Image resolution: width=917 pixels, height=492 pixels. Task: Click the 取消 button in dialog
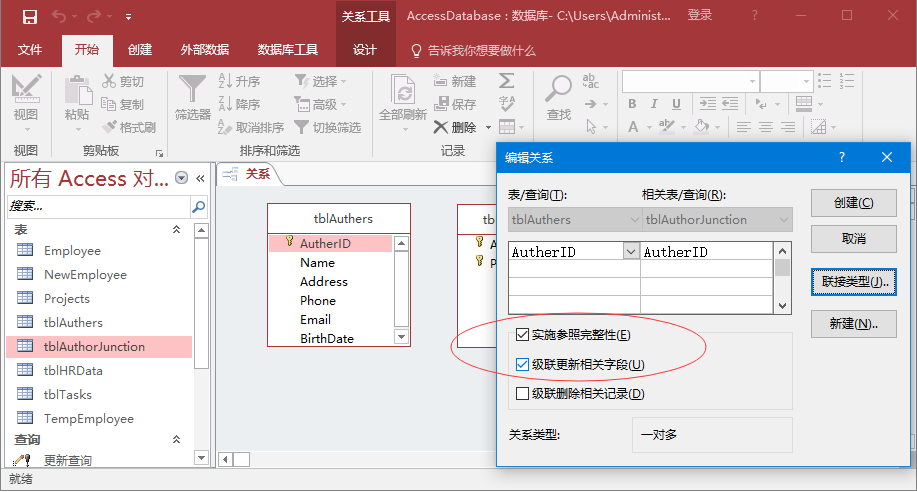point(853,239)
